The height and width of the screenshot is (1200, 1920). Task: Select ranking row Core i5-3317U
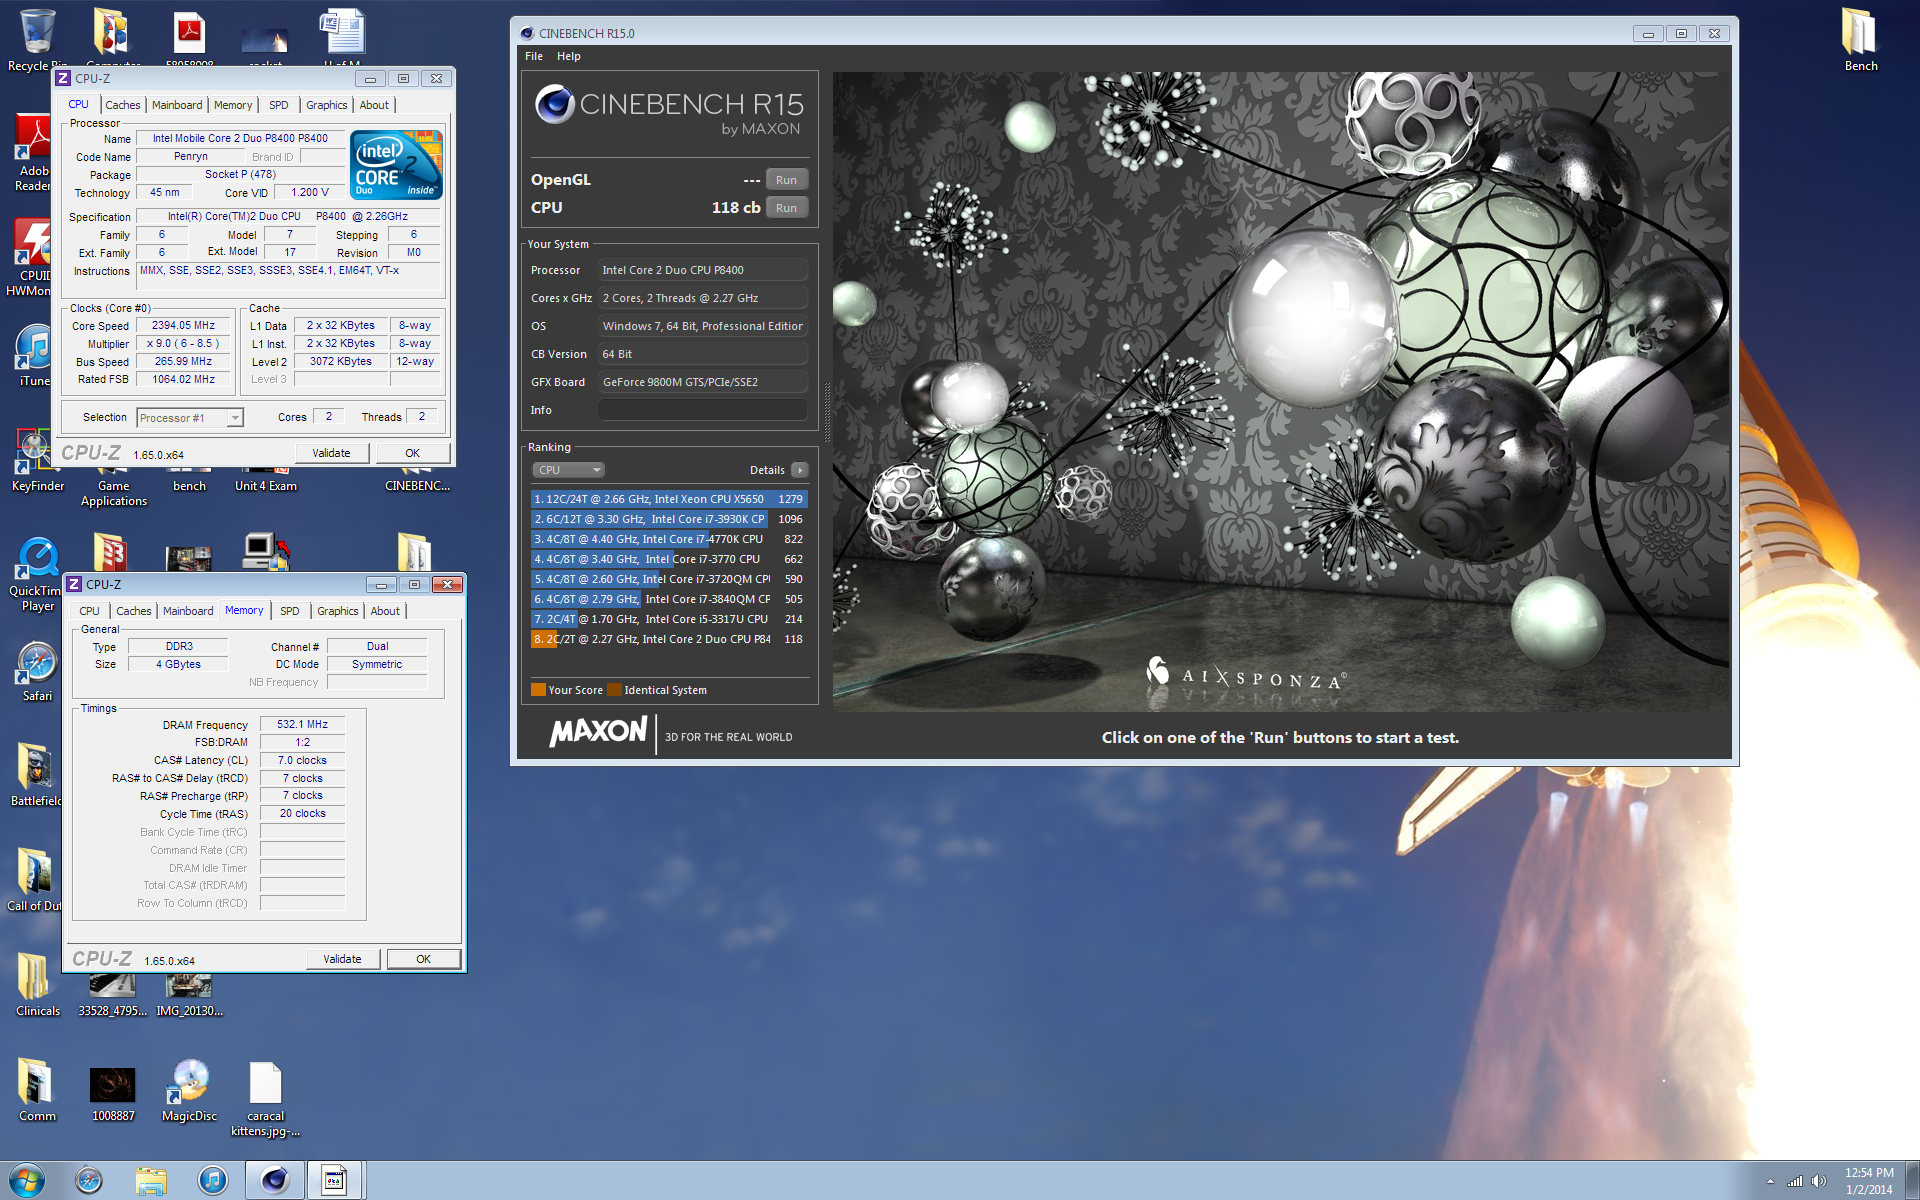click(668, 619)
